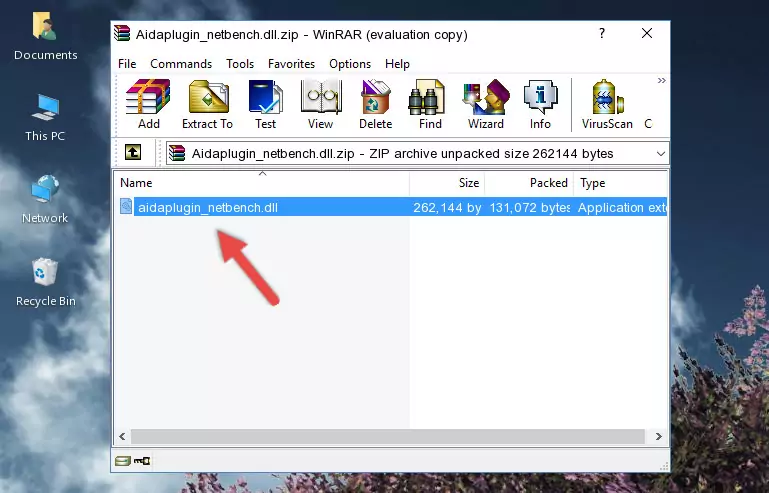Sort by the Size column header
This screenshot has width=769, height=493.
click(447, 183)
